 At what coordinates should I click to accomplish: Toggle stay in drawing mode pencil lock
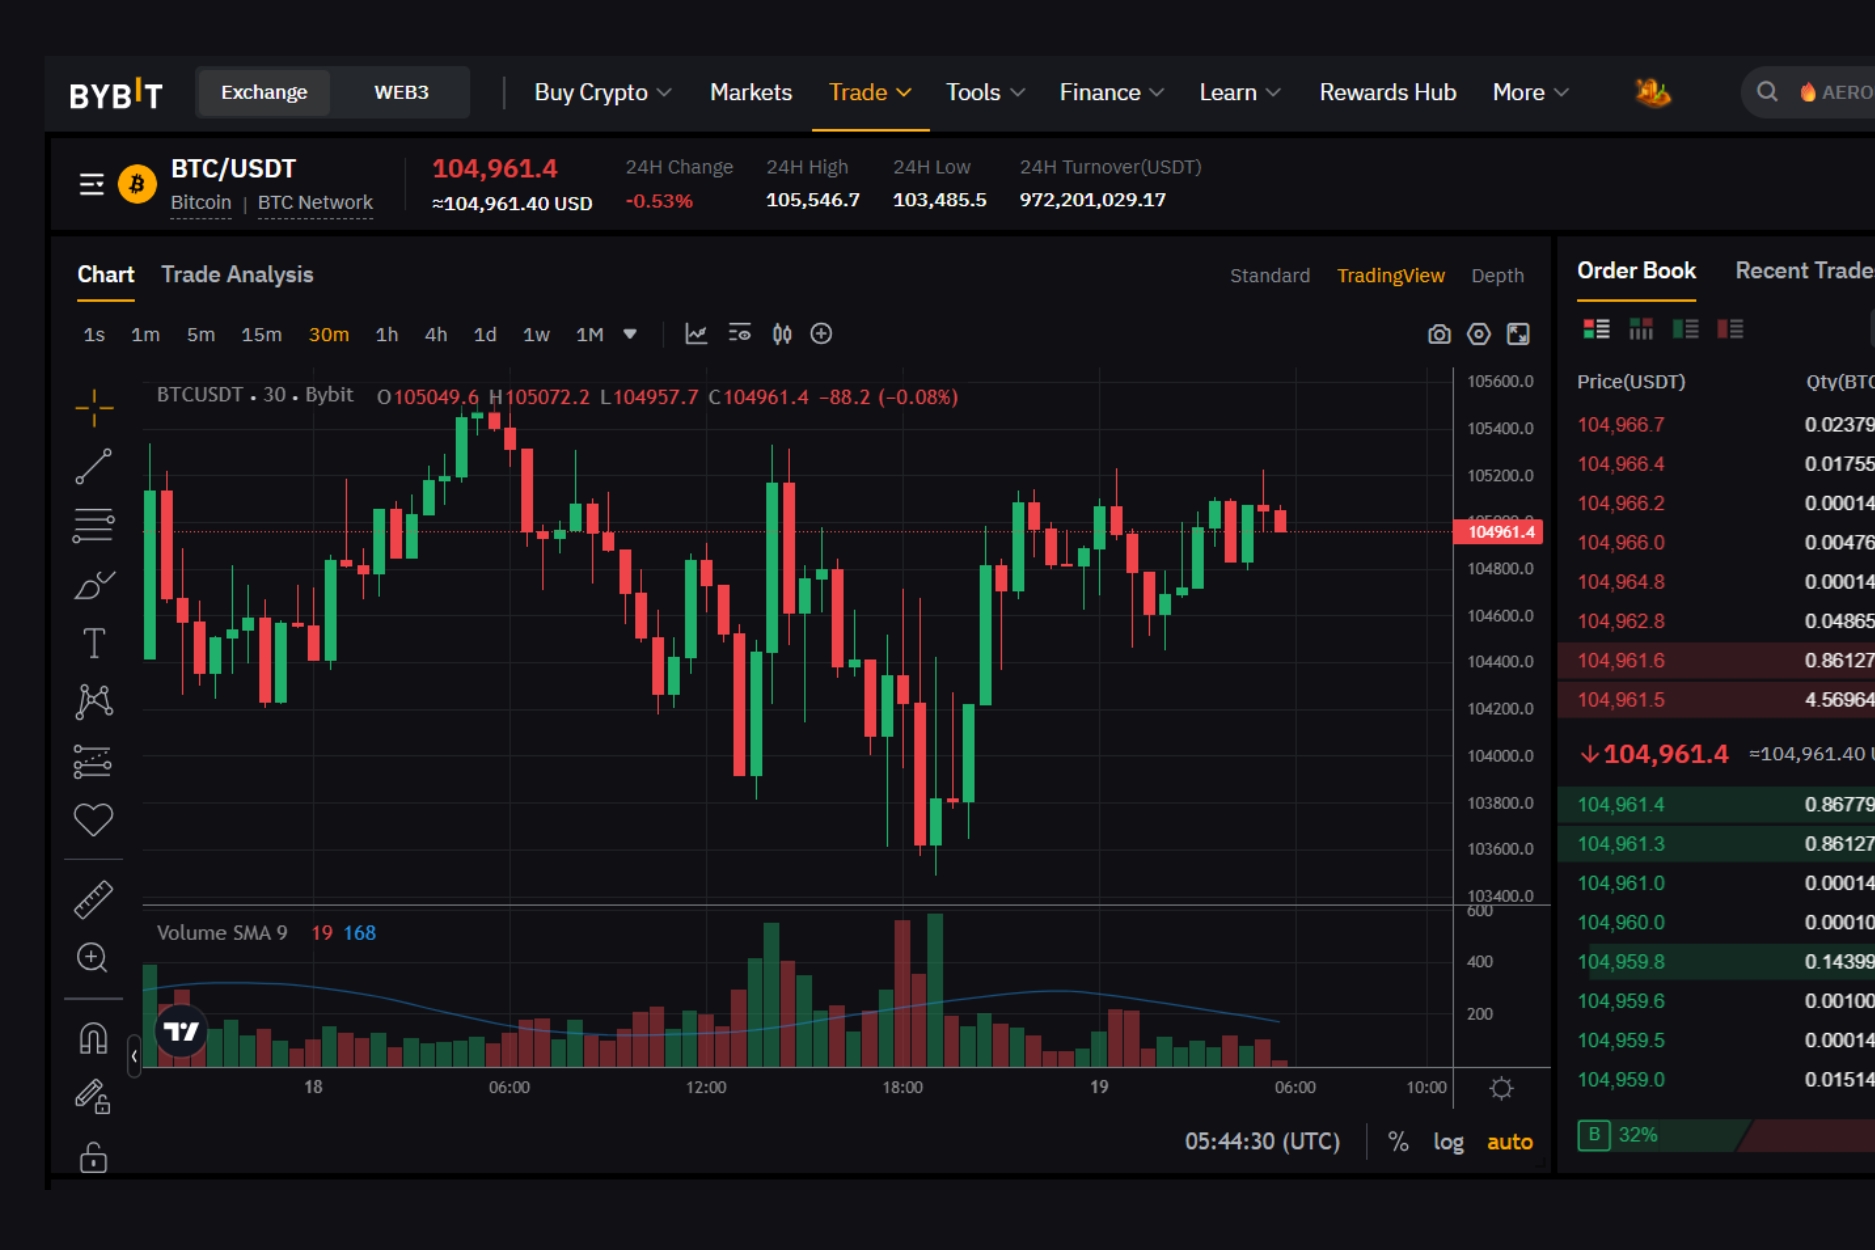(93, 1097)
